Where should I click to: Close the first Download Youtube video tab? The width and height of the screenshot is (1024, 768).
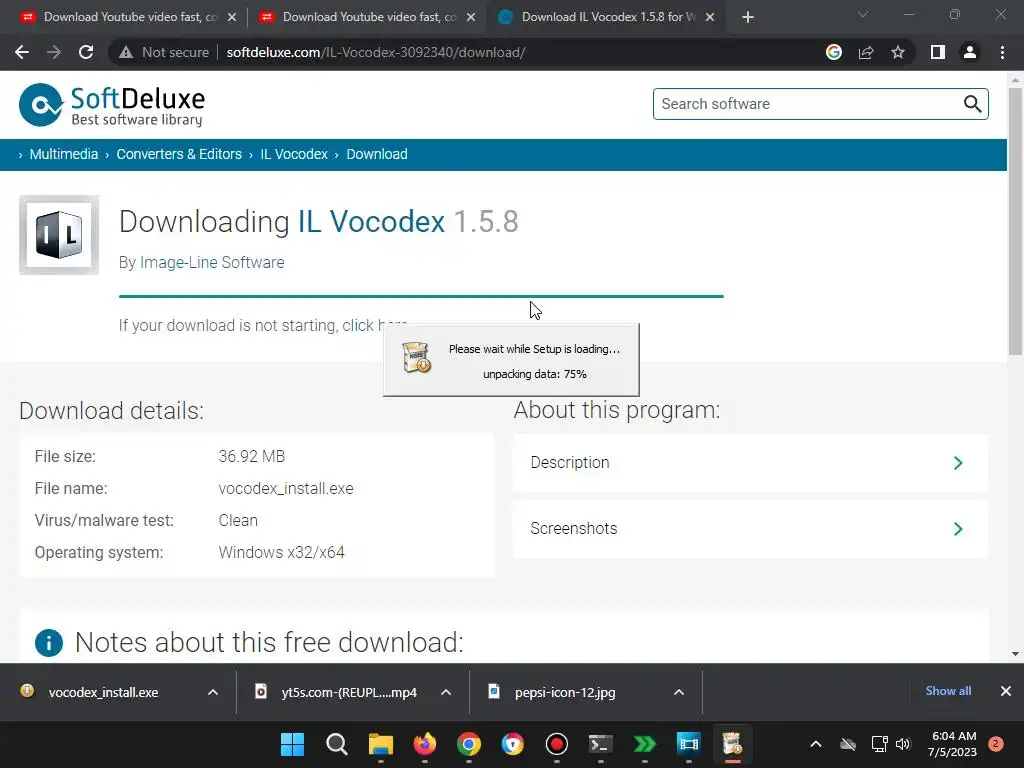[232, 17]
